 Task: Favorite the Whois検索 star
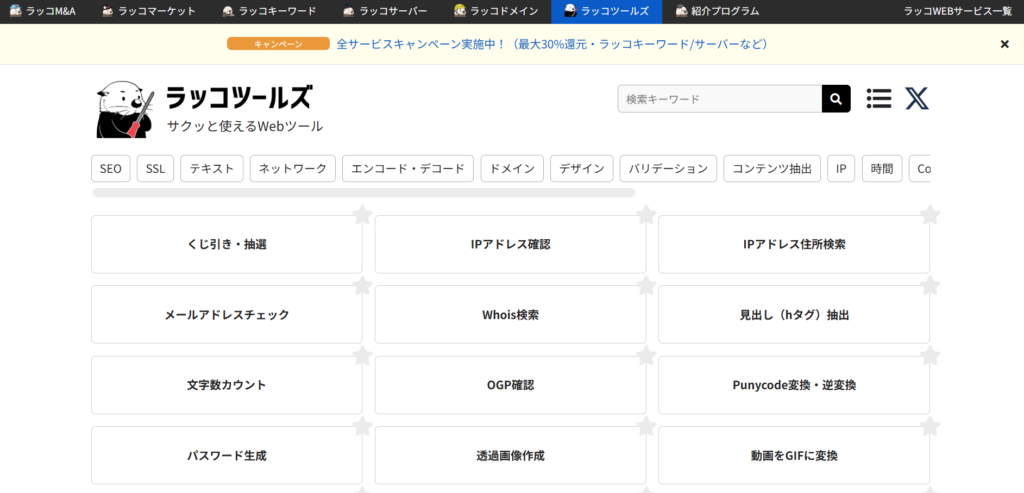pyautogui.click(x=646, y=285)
